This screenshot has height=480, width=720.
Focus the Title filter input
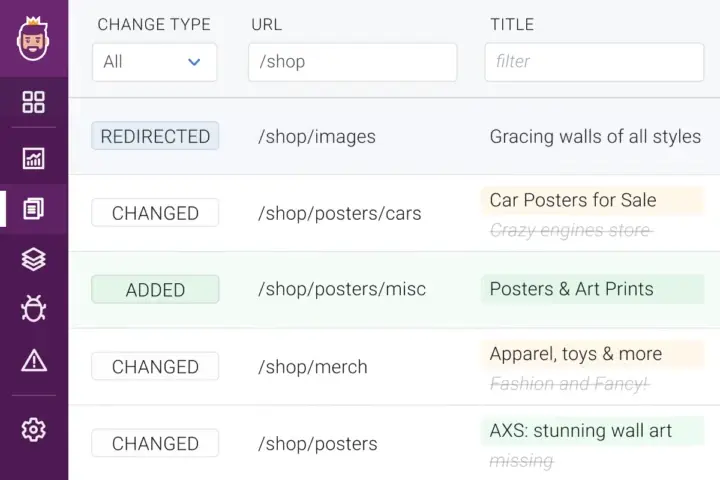pos(594,62)
